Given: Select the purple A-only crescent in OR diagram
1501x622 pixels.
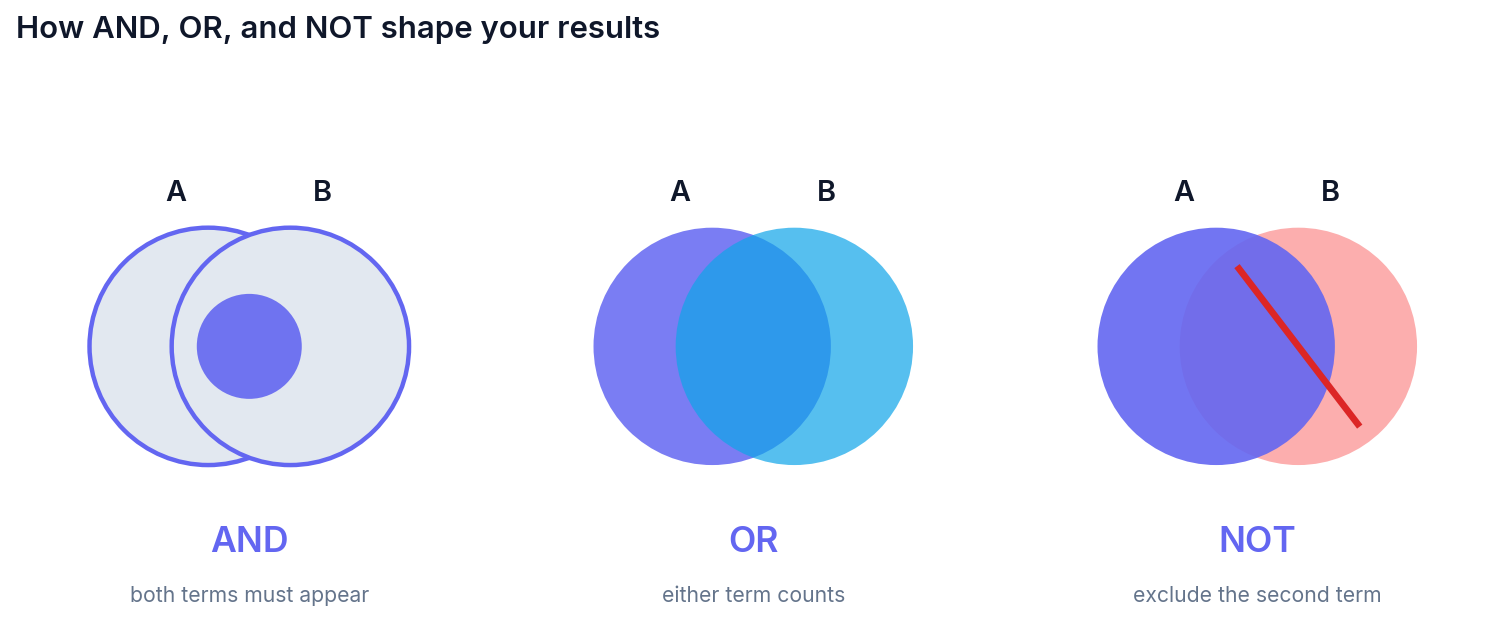Looking at the screenshot, I should tap(634, 346).
